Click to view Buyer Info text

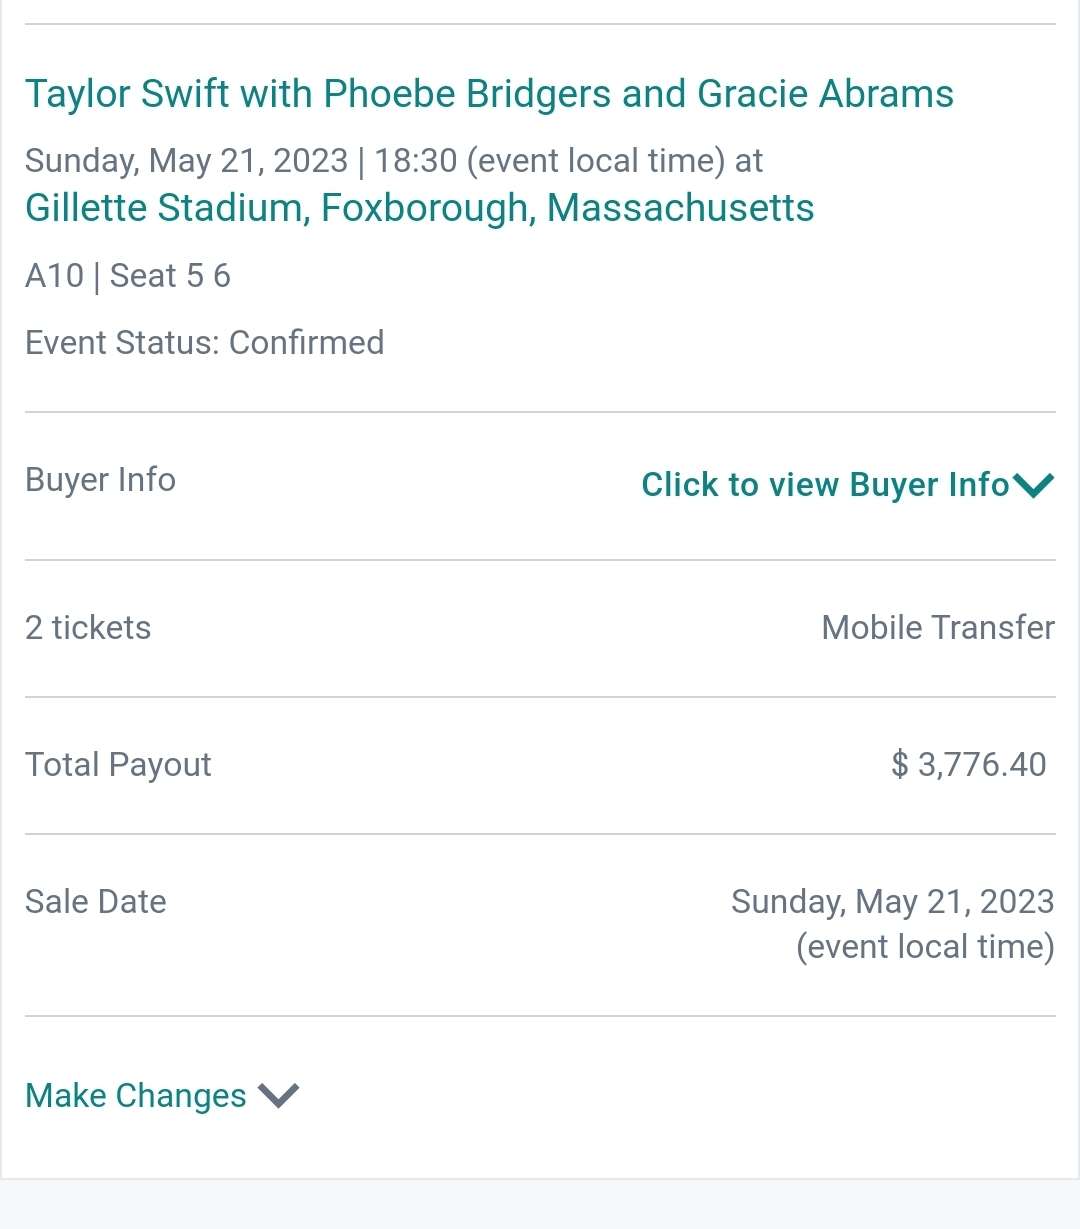click(825, 484)
